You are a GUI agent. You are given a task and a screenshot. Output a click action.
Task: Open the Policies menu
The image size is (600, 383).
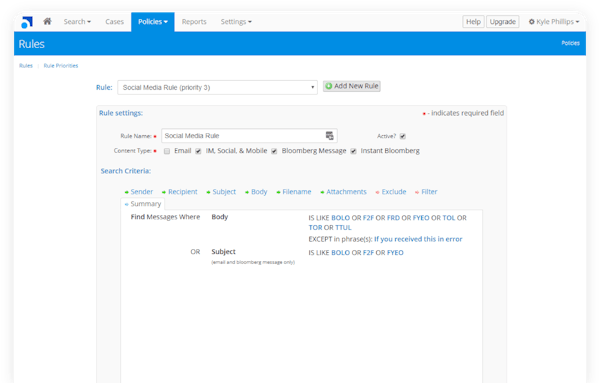click(153, 22)
